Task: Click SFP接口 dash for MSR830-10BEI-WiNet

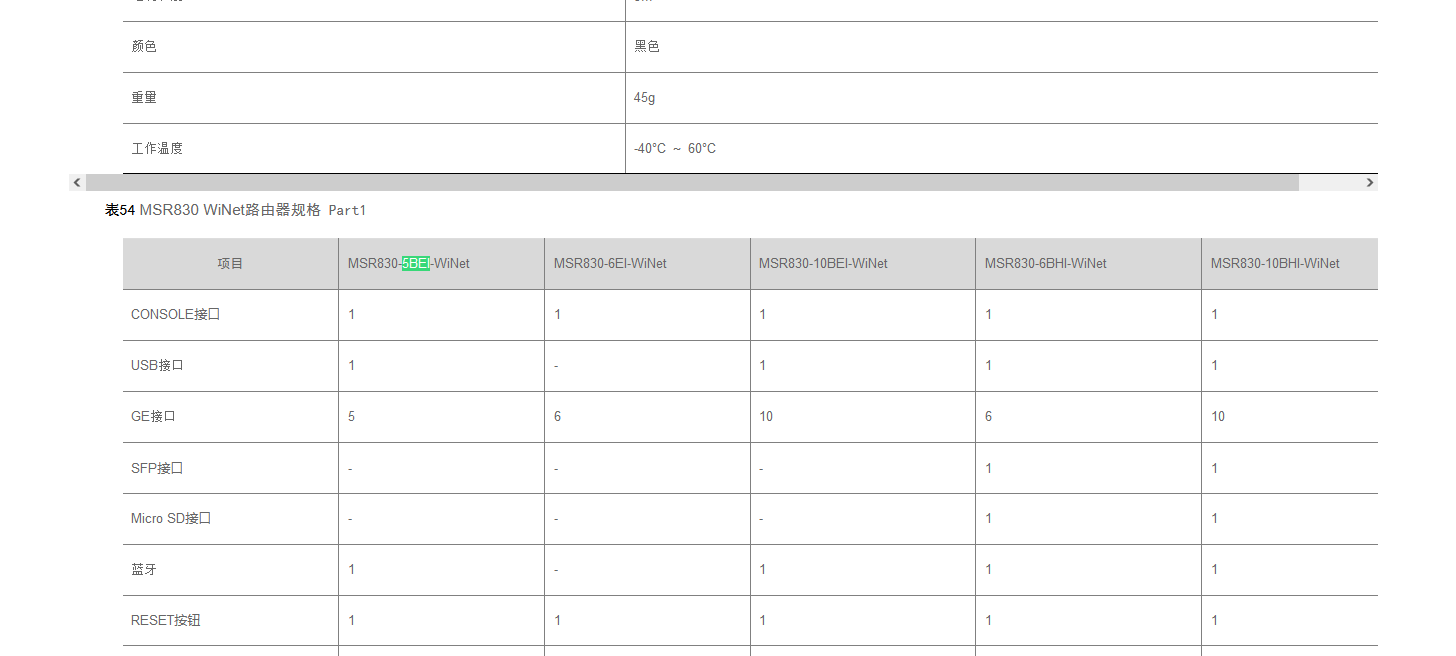Action: 761,469
